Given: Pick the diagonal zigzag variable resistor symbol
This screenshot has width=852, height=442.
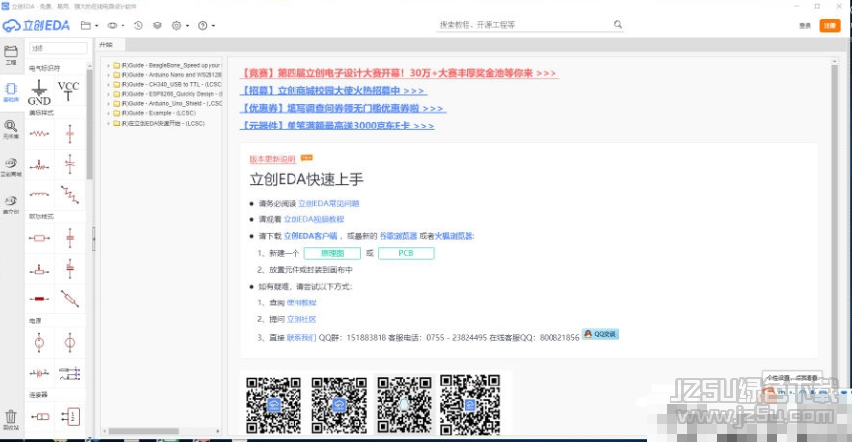Looking at the screenshot, I should point(70,194).
